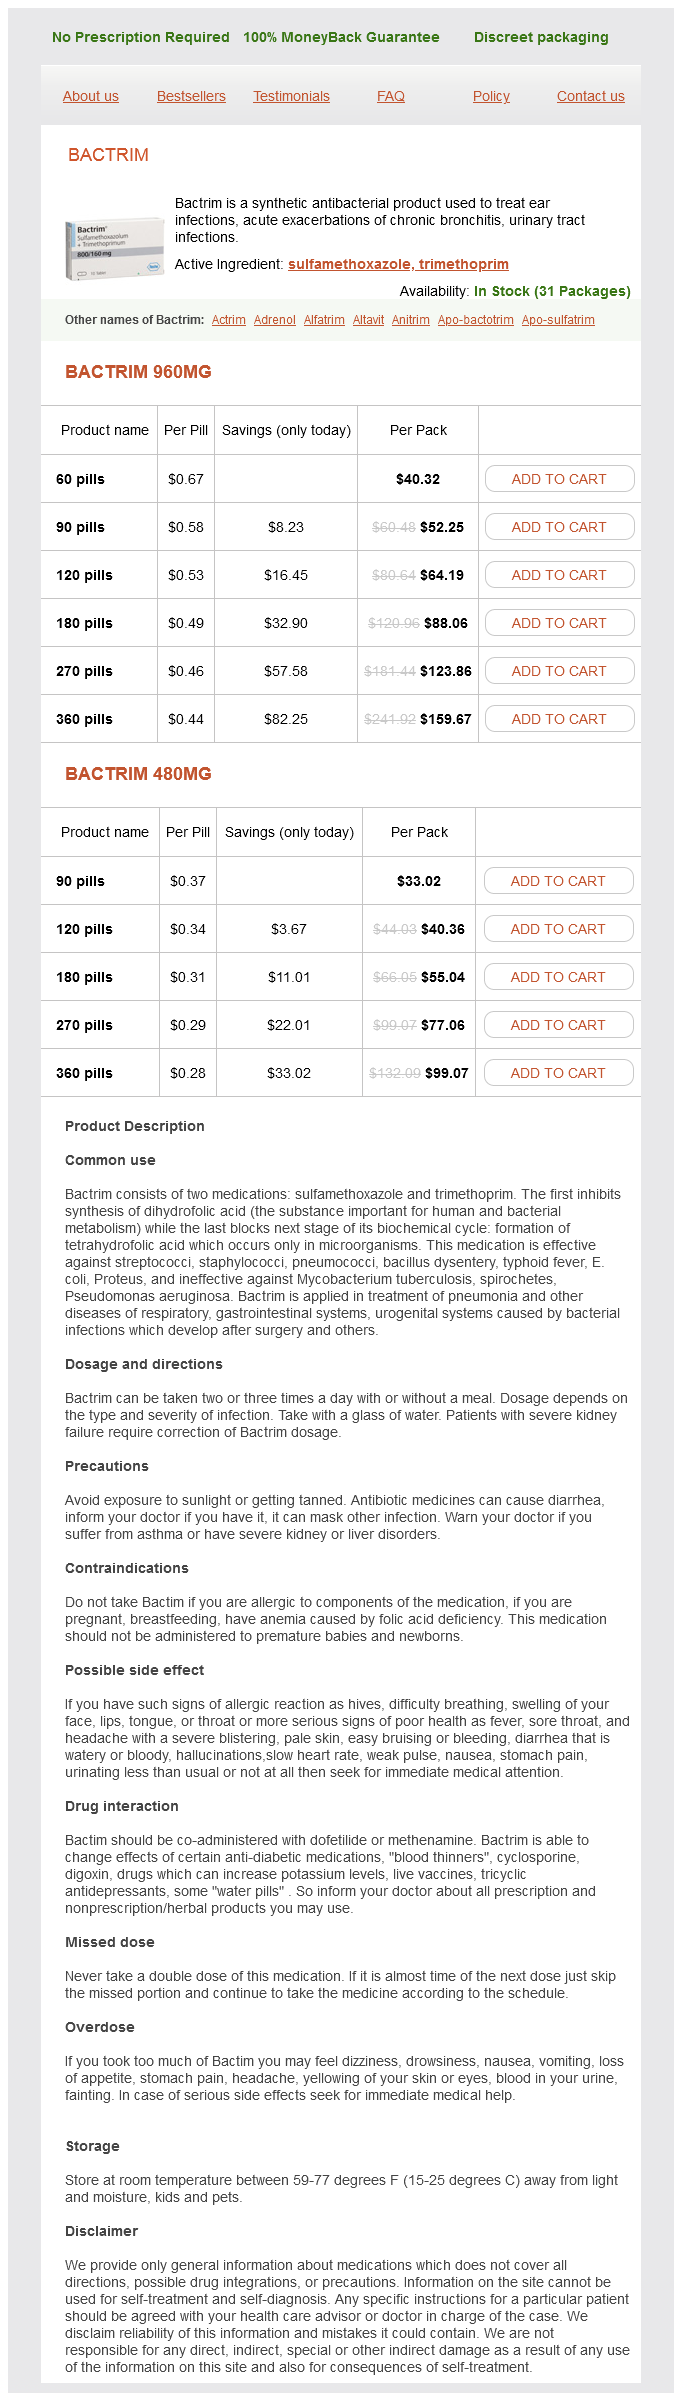Screen dimensions: 682x2401
Task: Open the Policy page link
Action: [x=491, y=96]
